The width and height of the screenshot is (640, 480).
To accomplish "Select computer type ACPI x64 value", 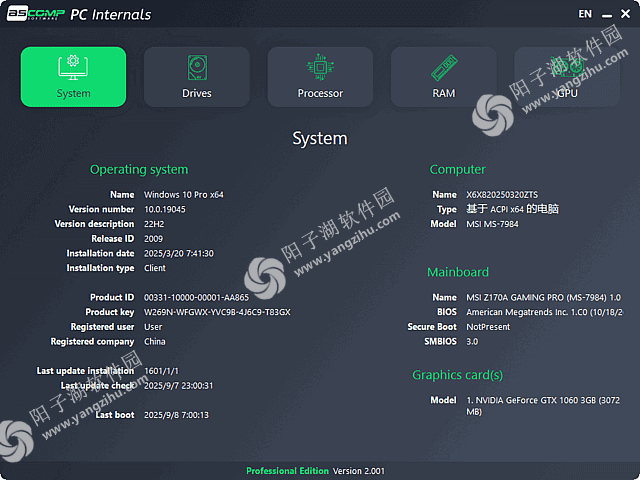I will click(x=512, y=209).
